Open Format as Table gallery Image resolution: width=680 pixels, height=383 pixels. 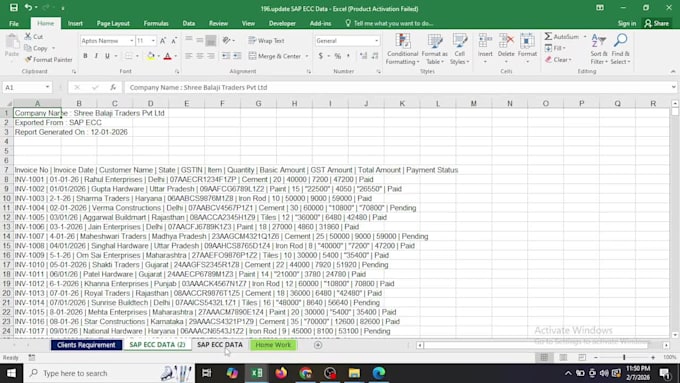pyautogui.click(x=434, y=49)
